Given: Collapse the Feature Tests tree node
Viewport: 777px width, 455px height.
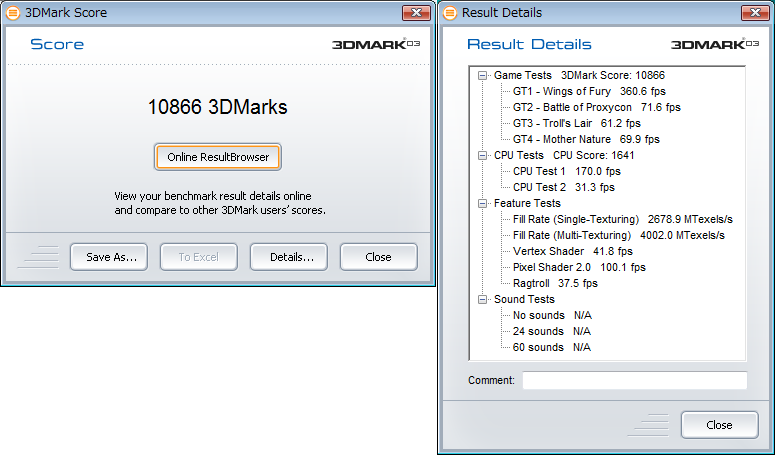Looking at the screenshot, I should pyautogui.click(x=483, y=203).
